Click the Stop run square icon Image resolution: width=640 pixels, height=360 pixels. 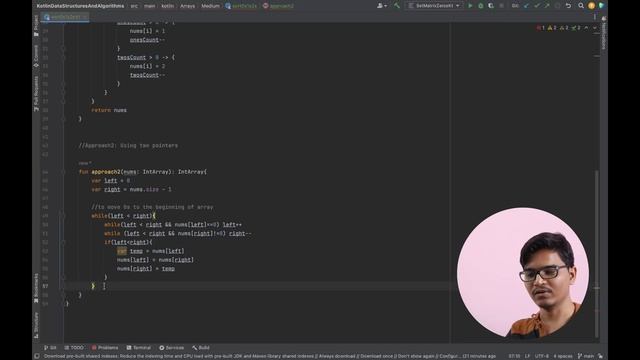click(x=502, y=6)
